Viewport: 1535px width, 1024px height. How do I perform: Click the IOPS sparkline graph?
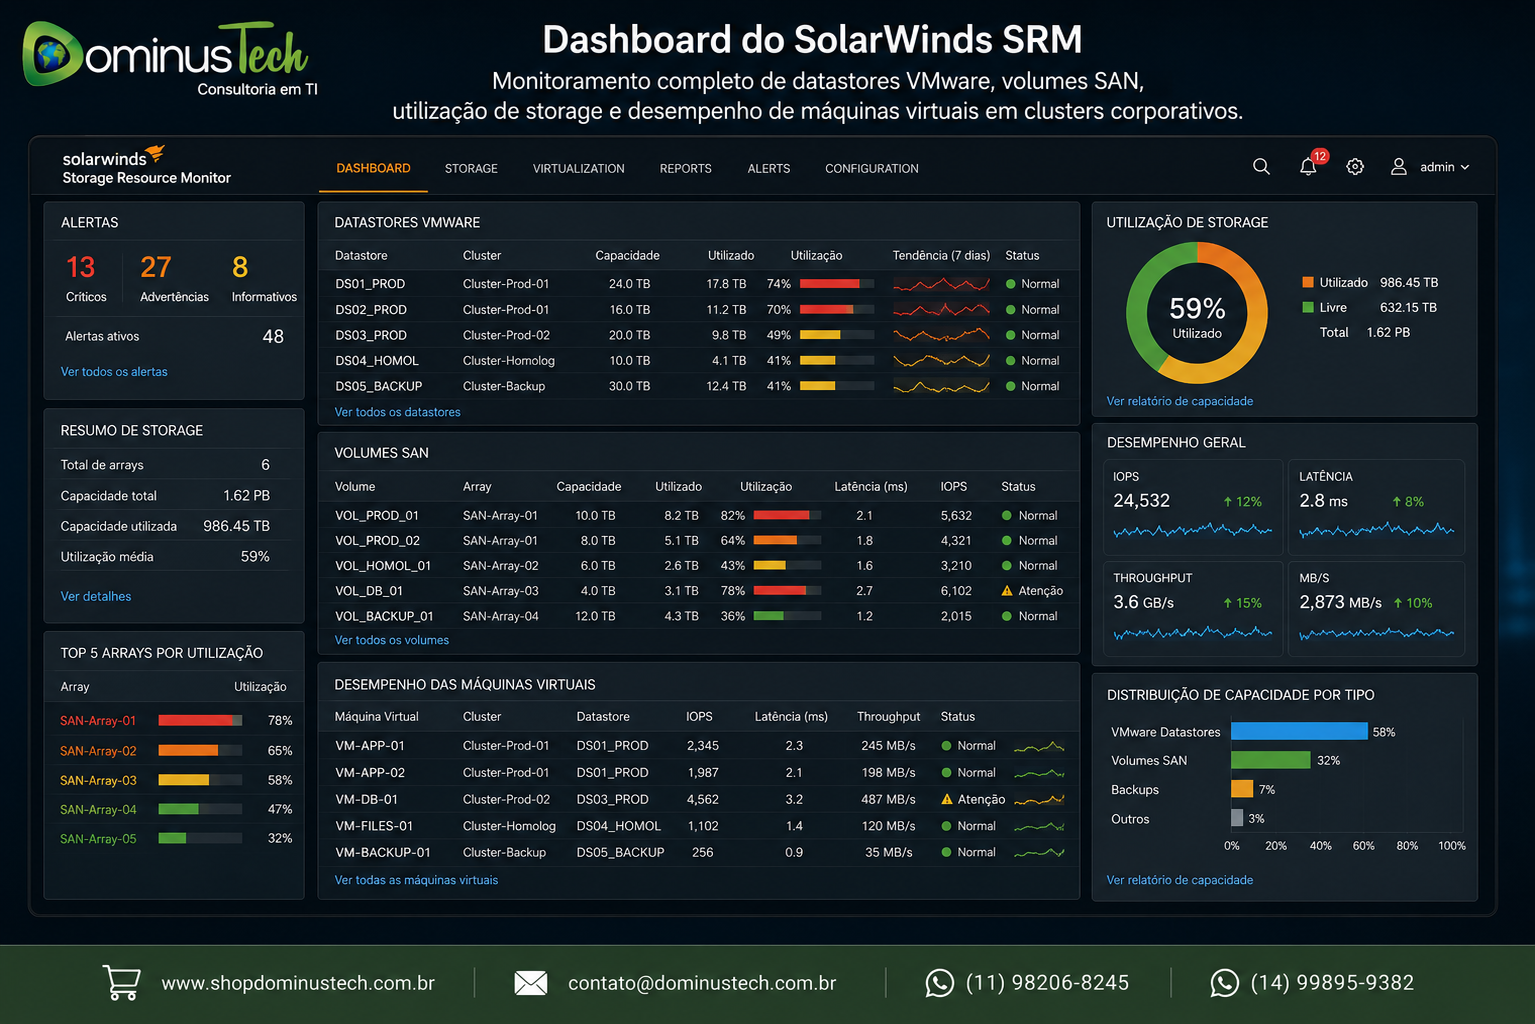[x=1192, y=530]
